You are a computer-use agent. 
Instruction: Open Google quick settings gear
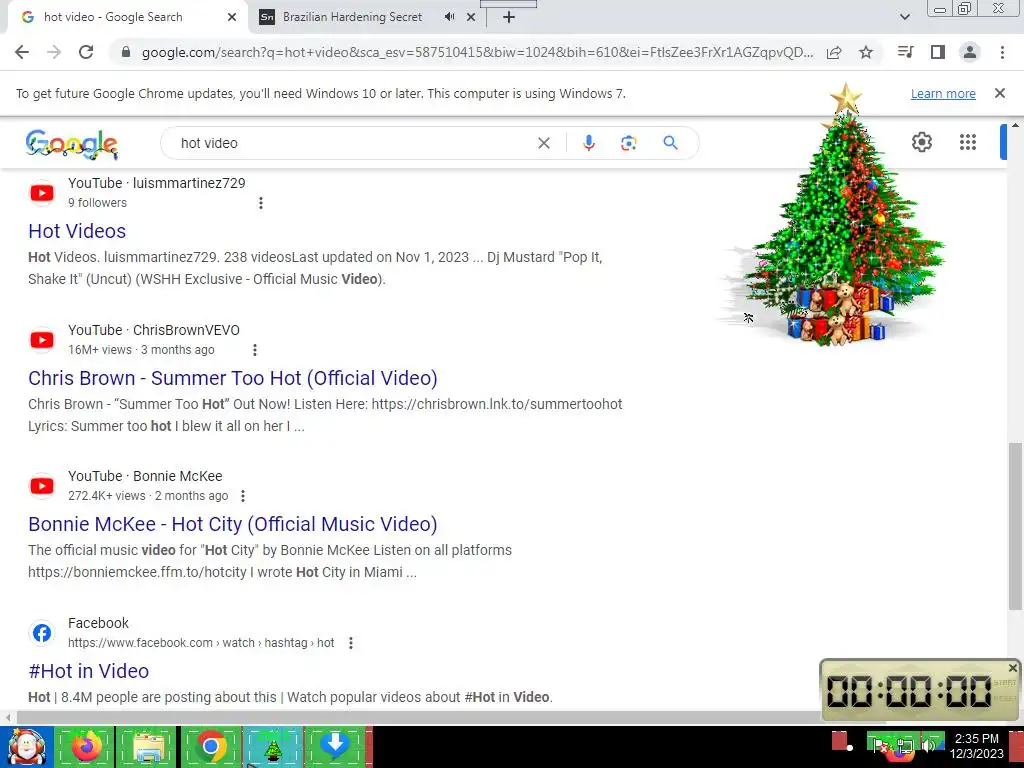921,142
